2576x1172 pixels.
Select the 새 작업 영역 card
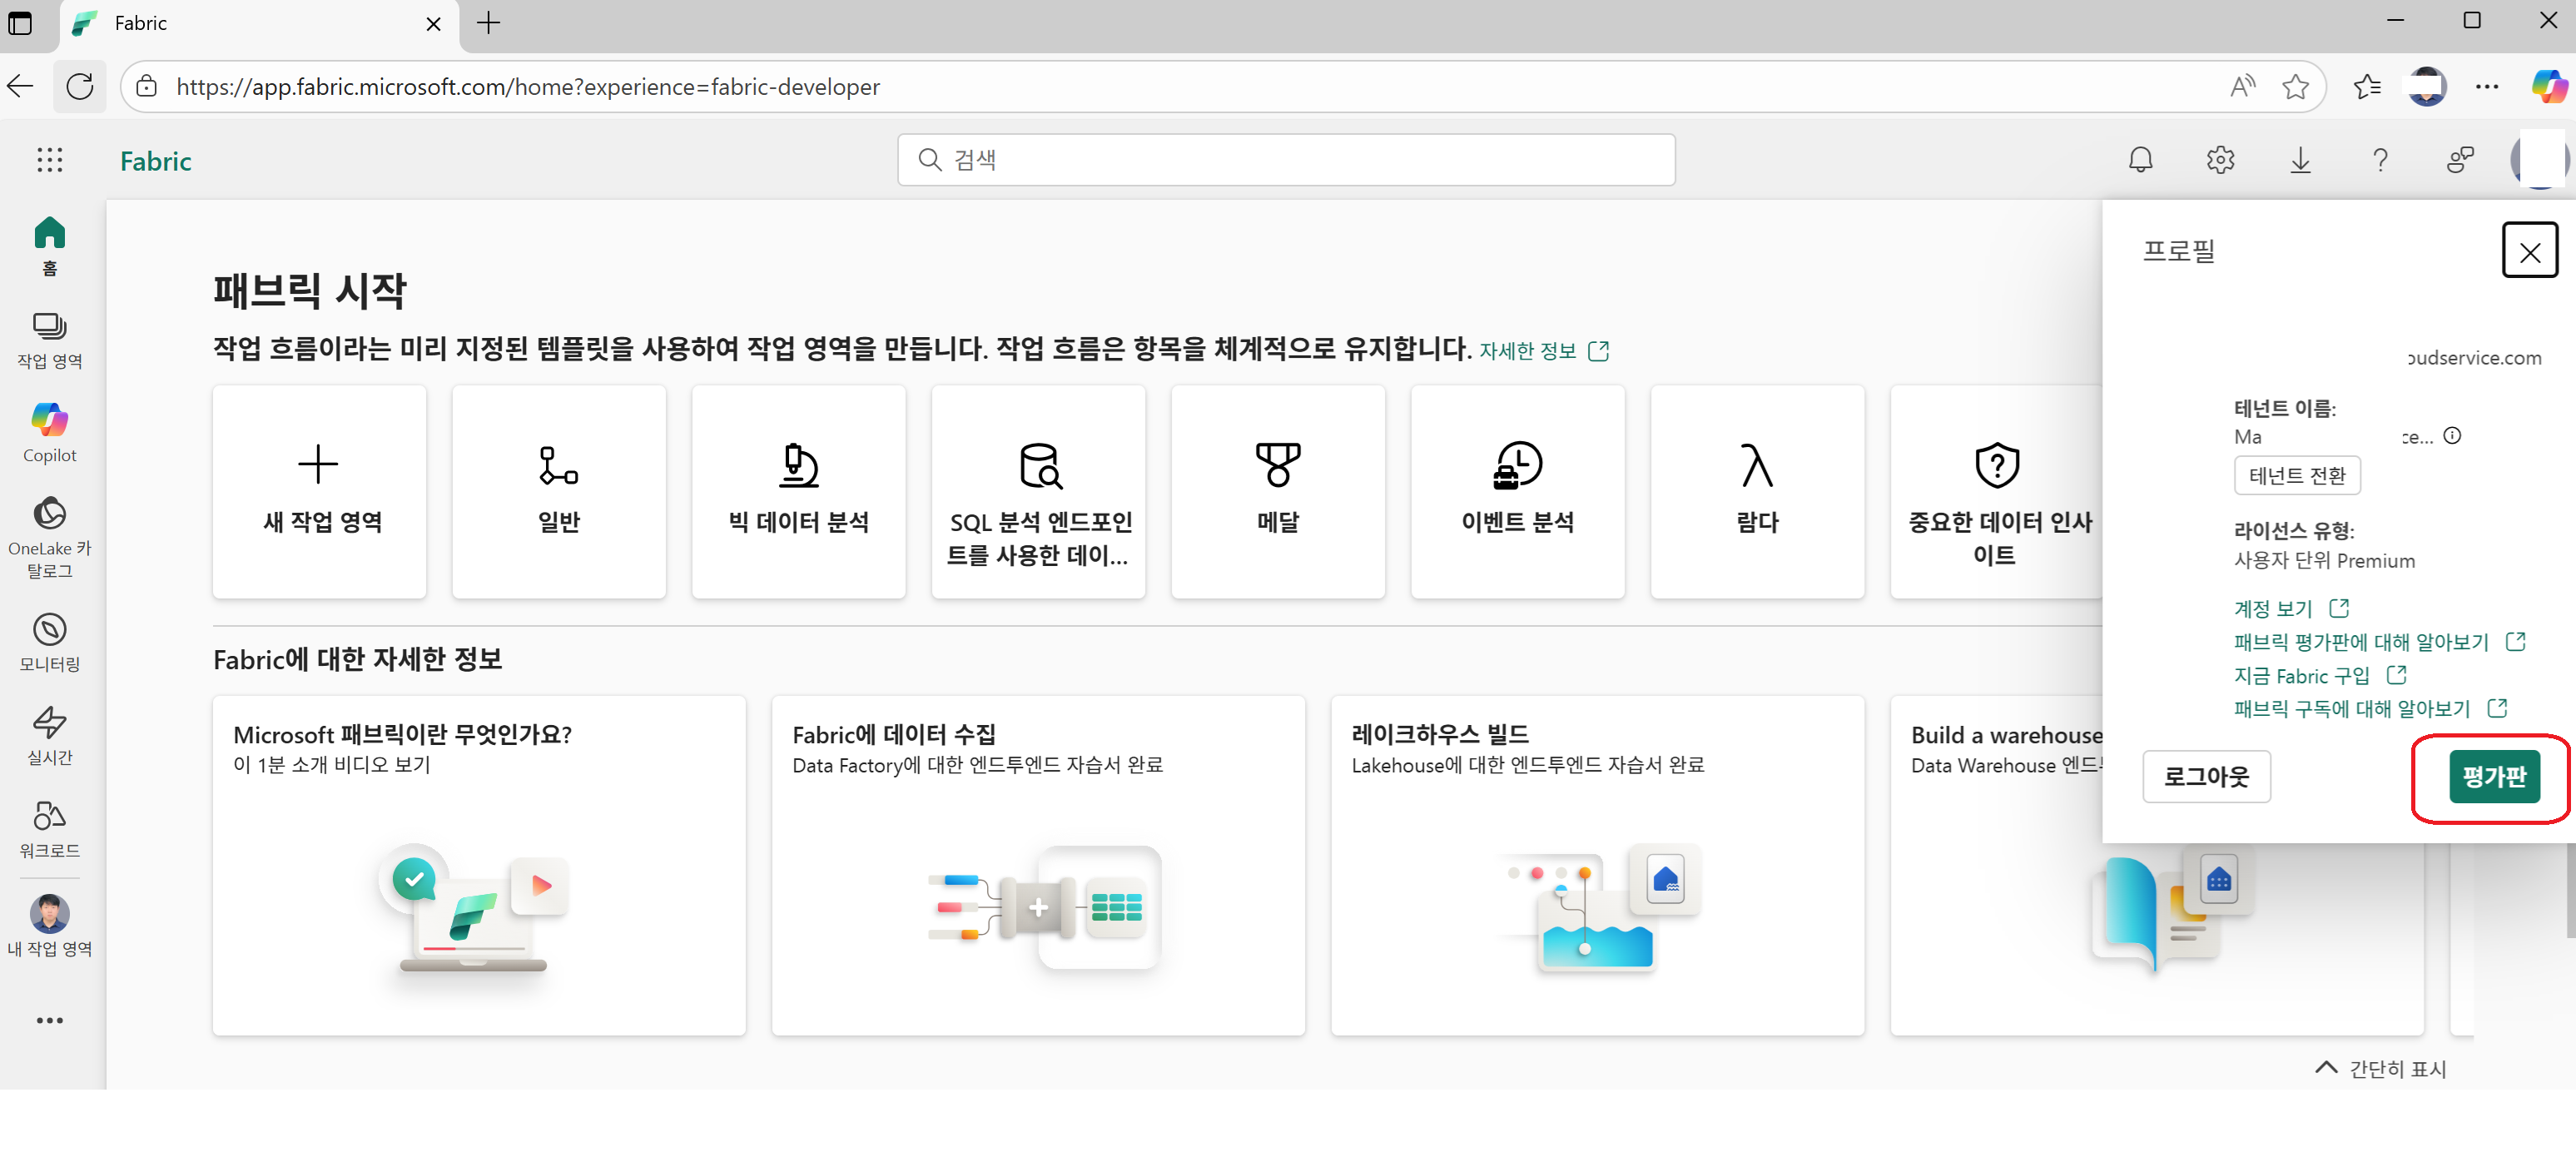pyautogui.click(x=319, y=491)
